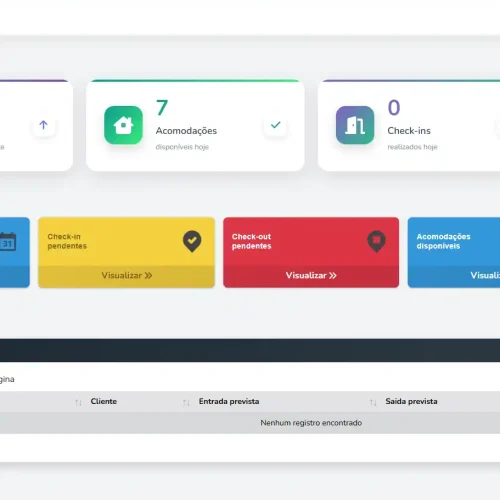The image size is (500, 500).
Task: Sort by the Saída prevista column
Action: coord(411,401)
